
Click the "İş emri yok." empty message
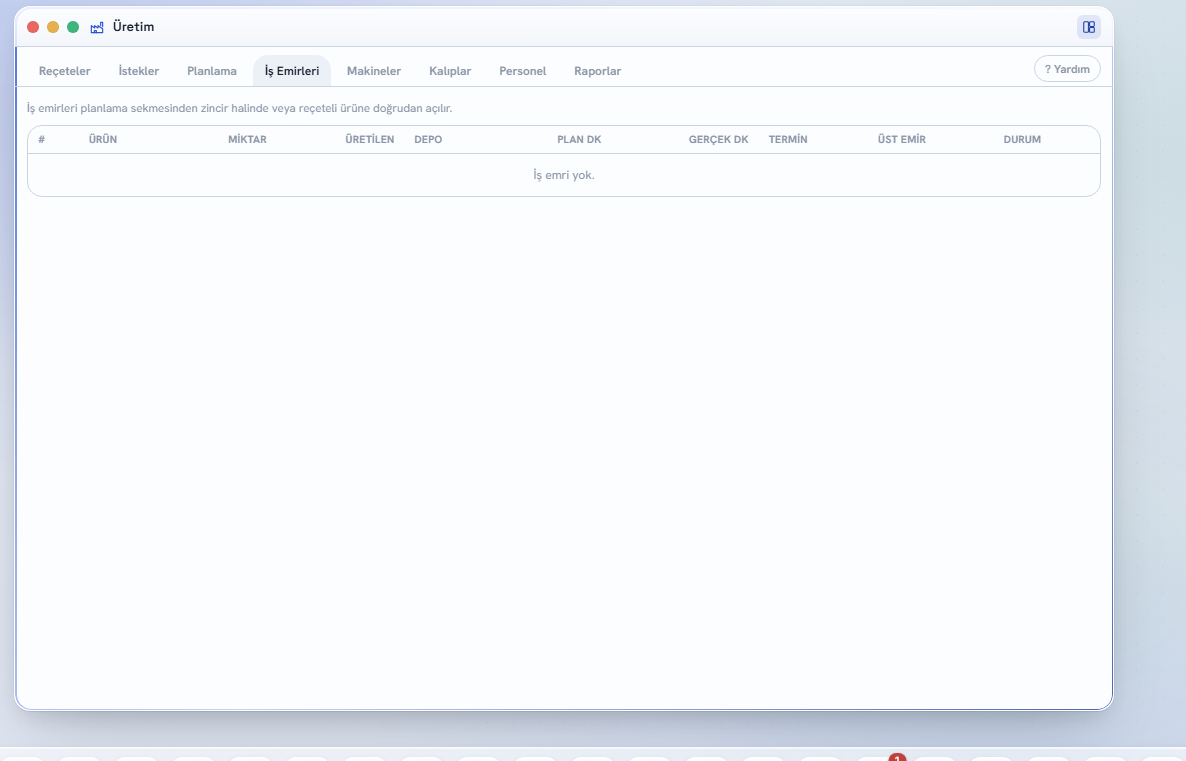pos(564,175)
